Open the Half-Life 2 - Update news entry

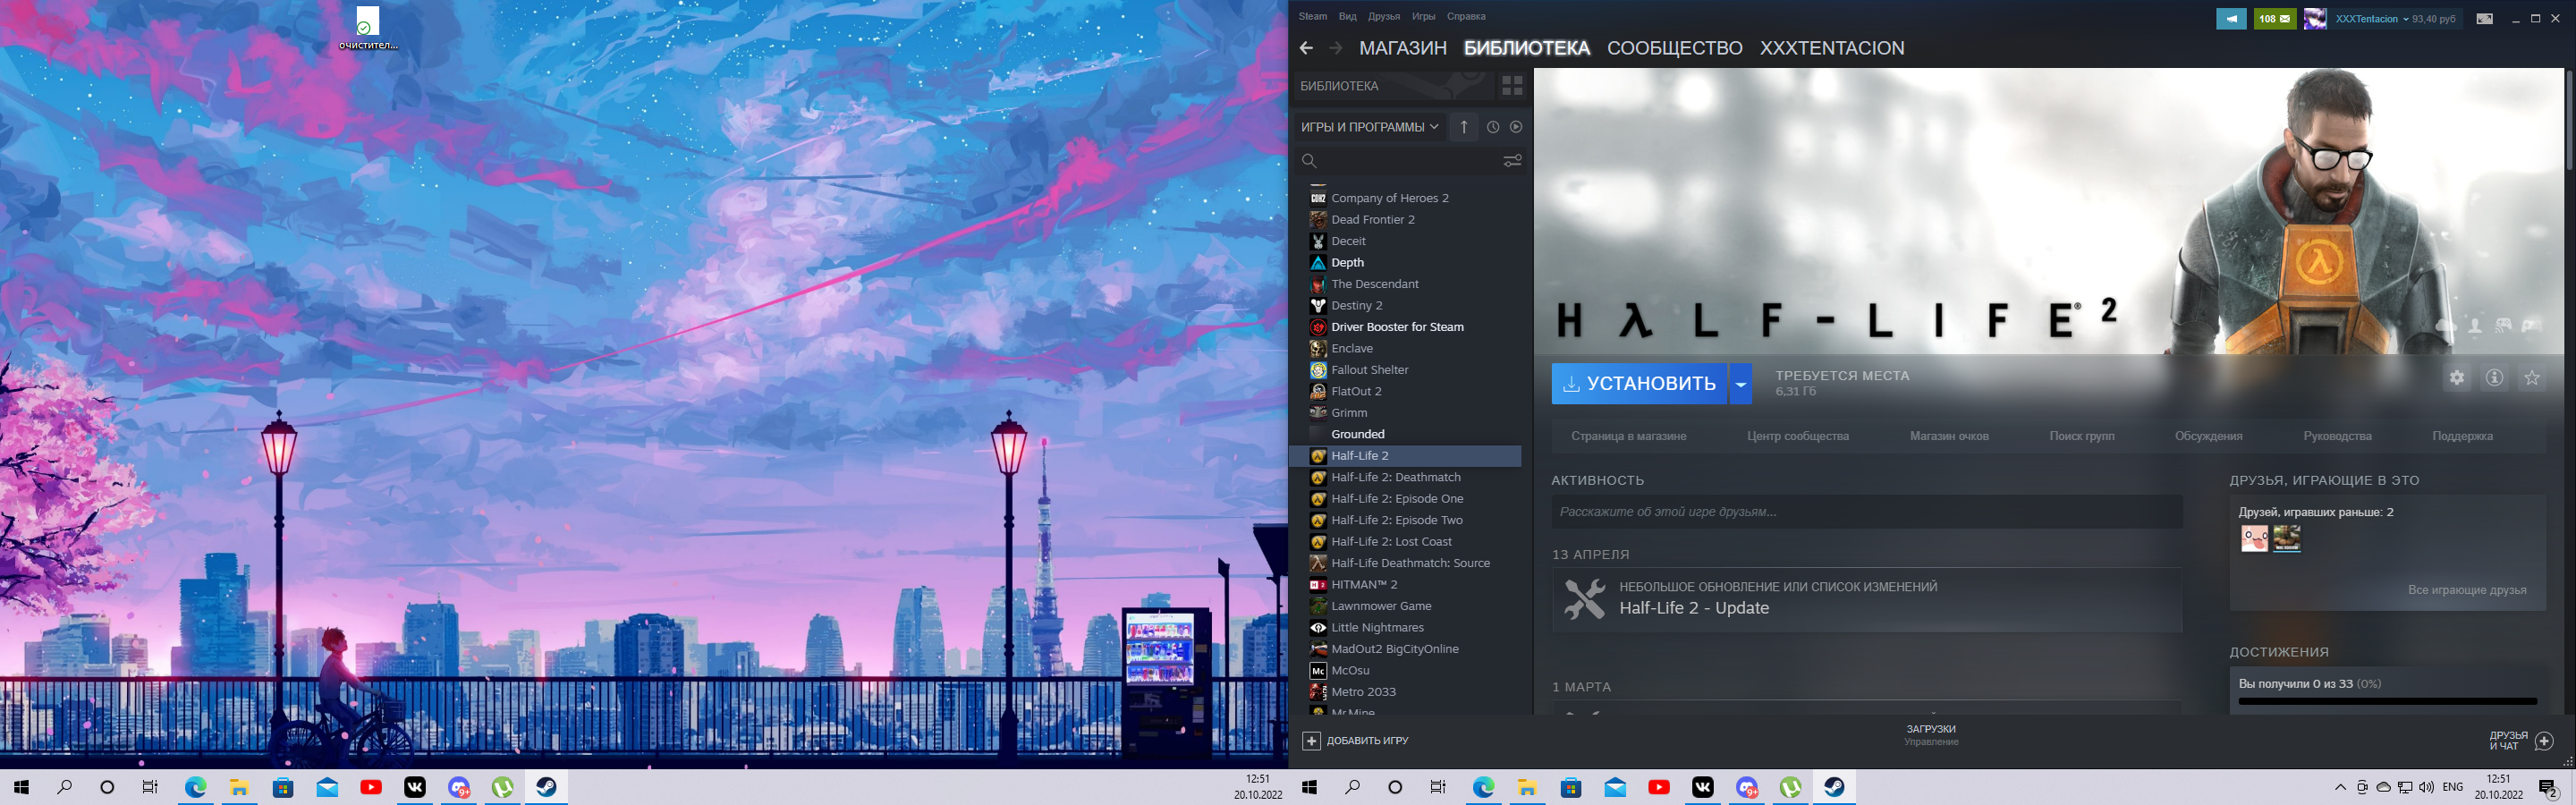(x=1867, y=600)
